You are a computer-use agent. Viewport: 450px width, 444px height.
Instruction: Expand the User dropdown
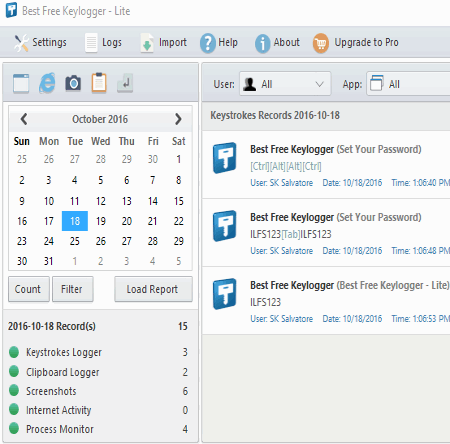point(285,84)
